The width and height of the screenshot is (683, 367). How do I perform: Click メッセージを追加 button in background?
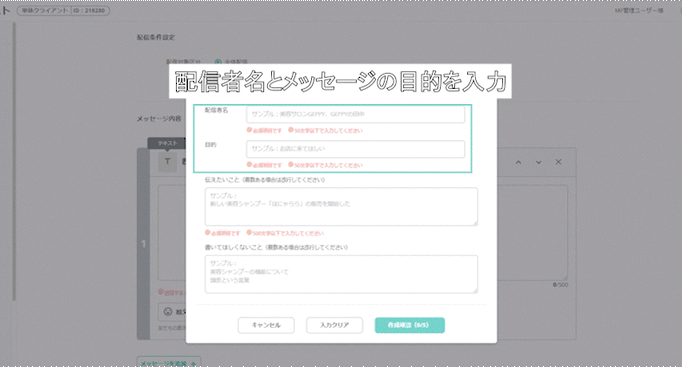coord(169,362)
